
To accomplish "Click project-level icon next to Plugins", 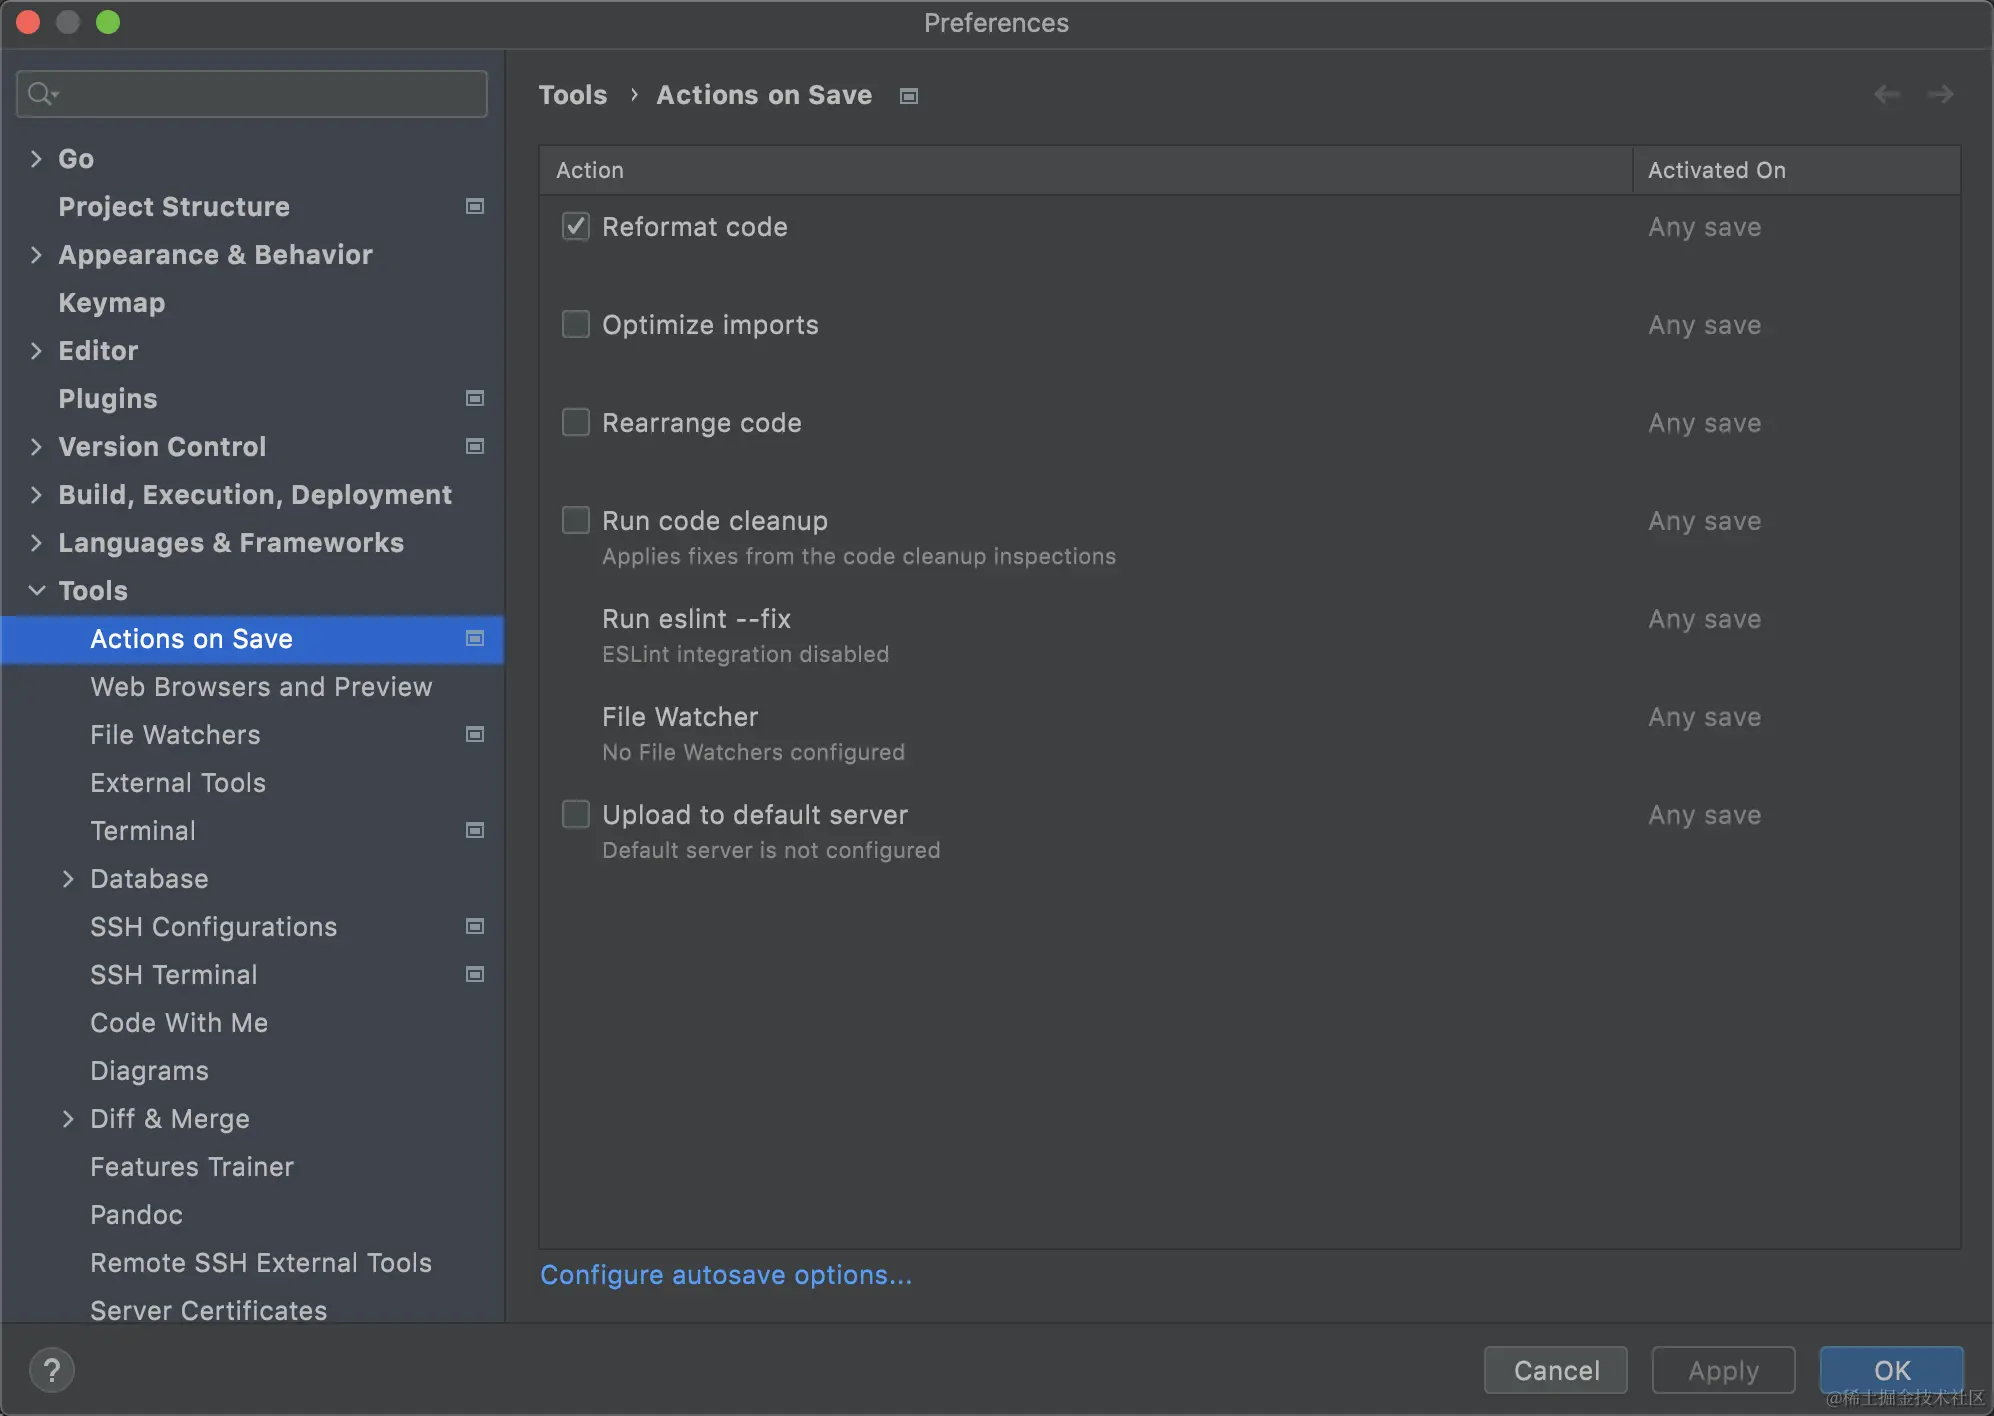I will tap(475, 398).
